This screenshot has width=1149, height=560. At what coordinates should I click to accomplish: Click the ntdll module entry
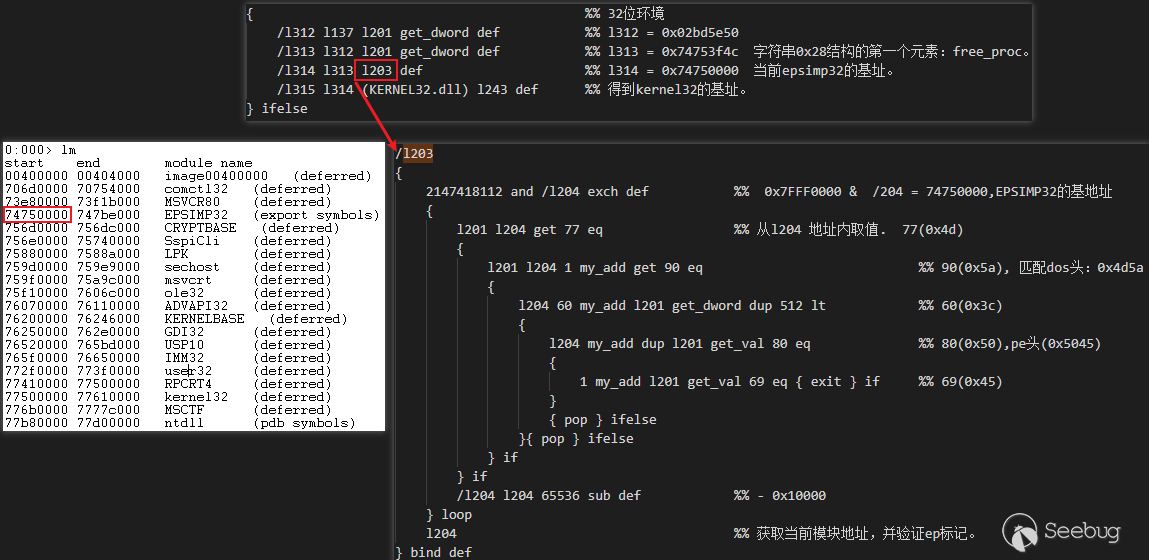(184, 423)
